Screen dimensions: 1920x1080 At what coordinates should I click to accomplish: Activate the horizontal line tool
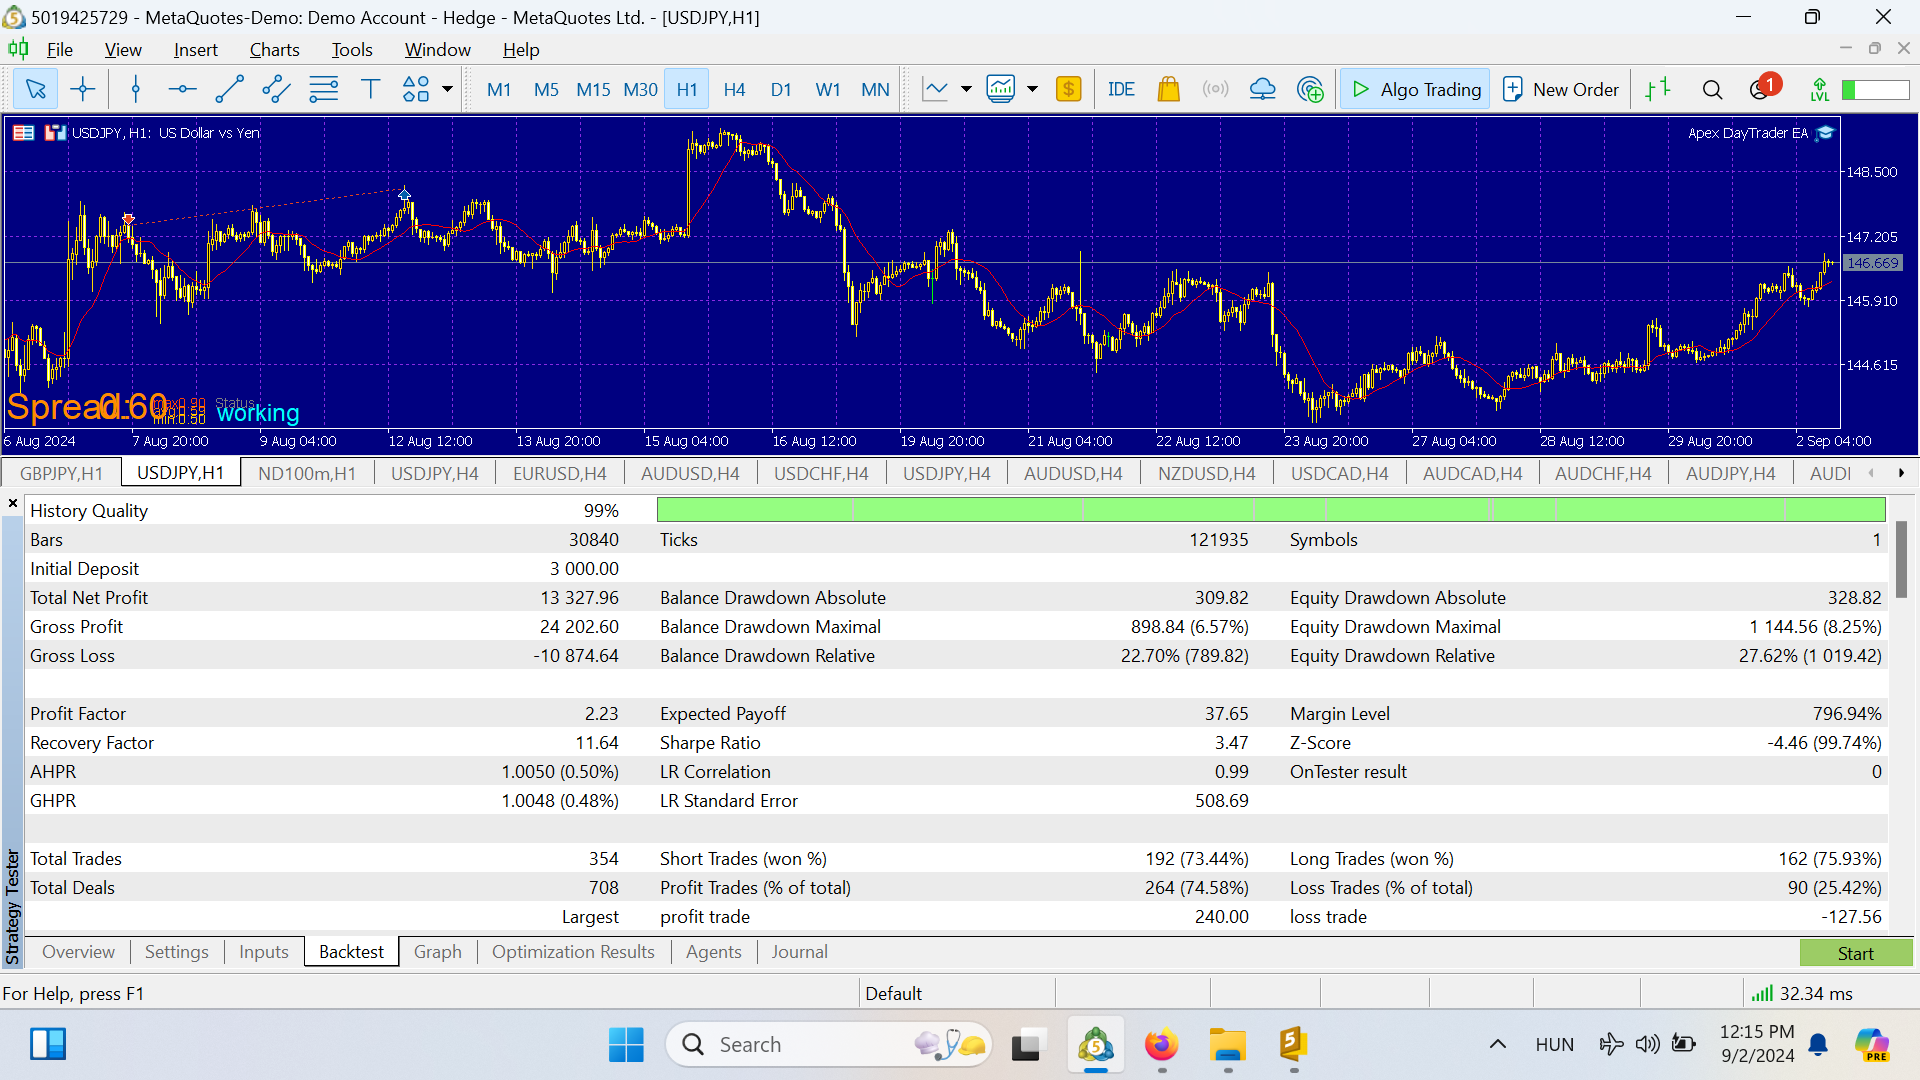coord(183,88)
